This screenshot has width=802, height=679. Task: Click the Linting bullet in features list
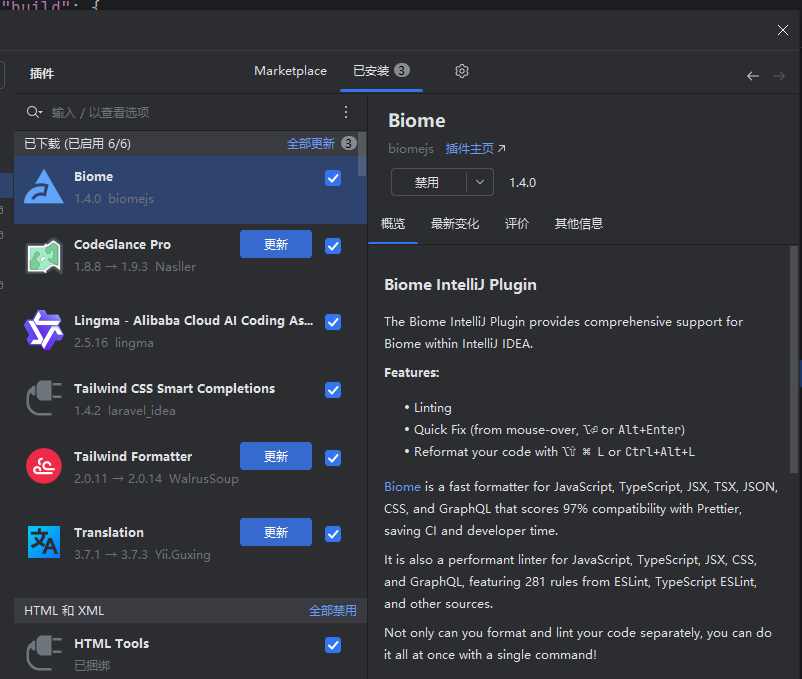tap(433, 408)
